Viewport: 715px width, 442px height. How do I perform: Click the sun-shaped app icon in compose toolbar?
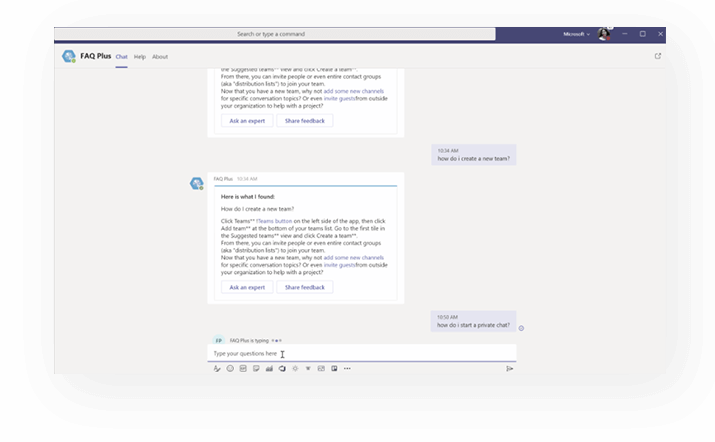click(295, 369)
